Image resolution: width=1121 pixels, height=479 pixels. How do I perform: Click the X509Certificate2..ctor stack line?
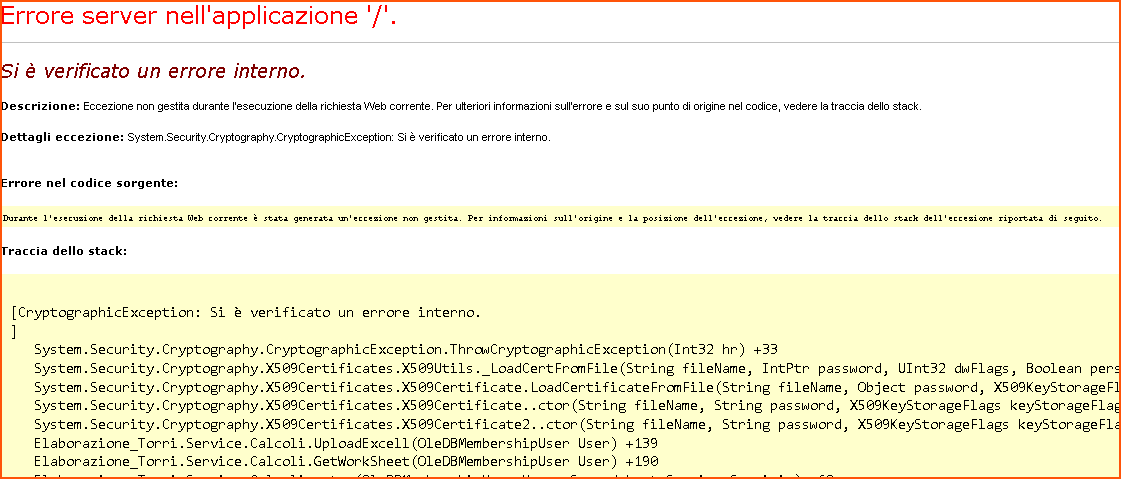[x=576, y=424]
